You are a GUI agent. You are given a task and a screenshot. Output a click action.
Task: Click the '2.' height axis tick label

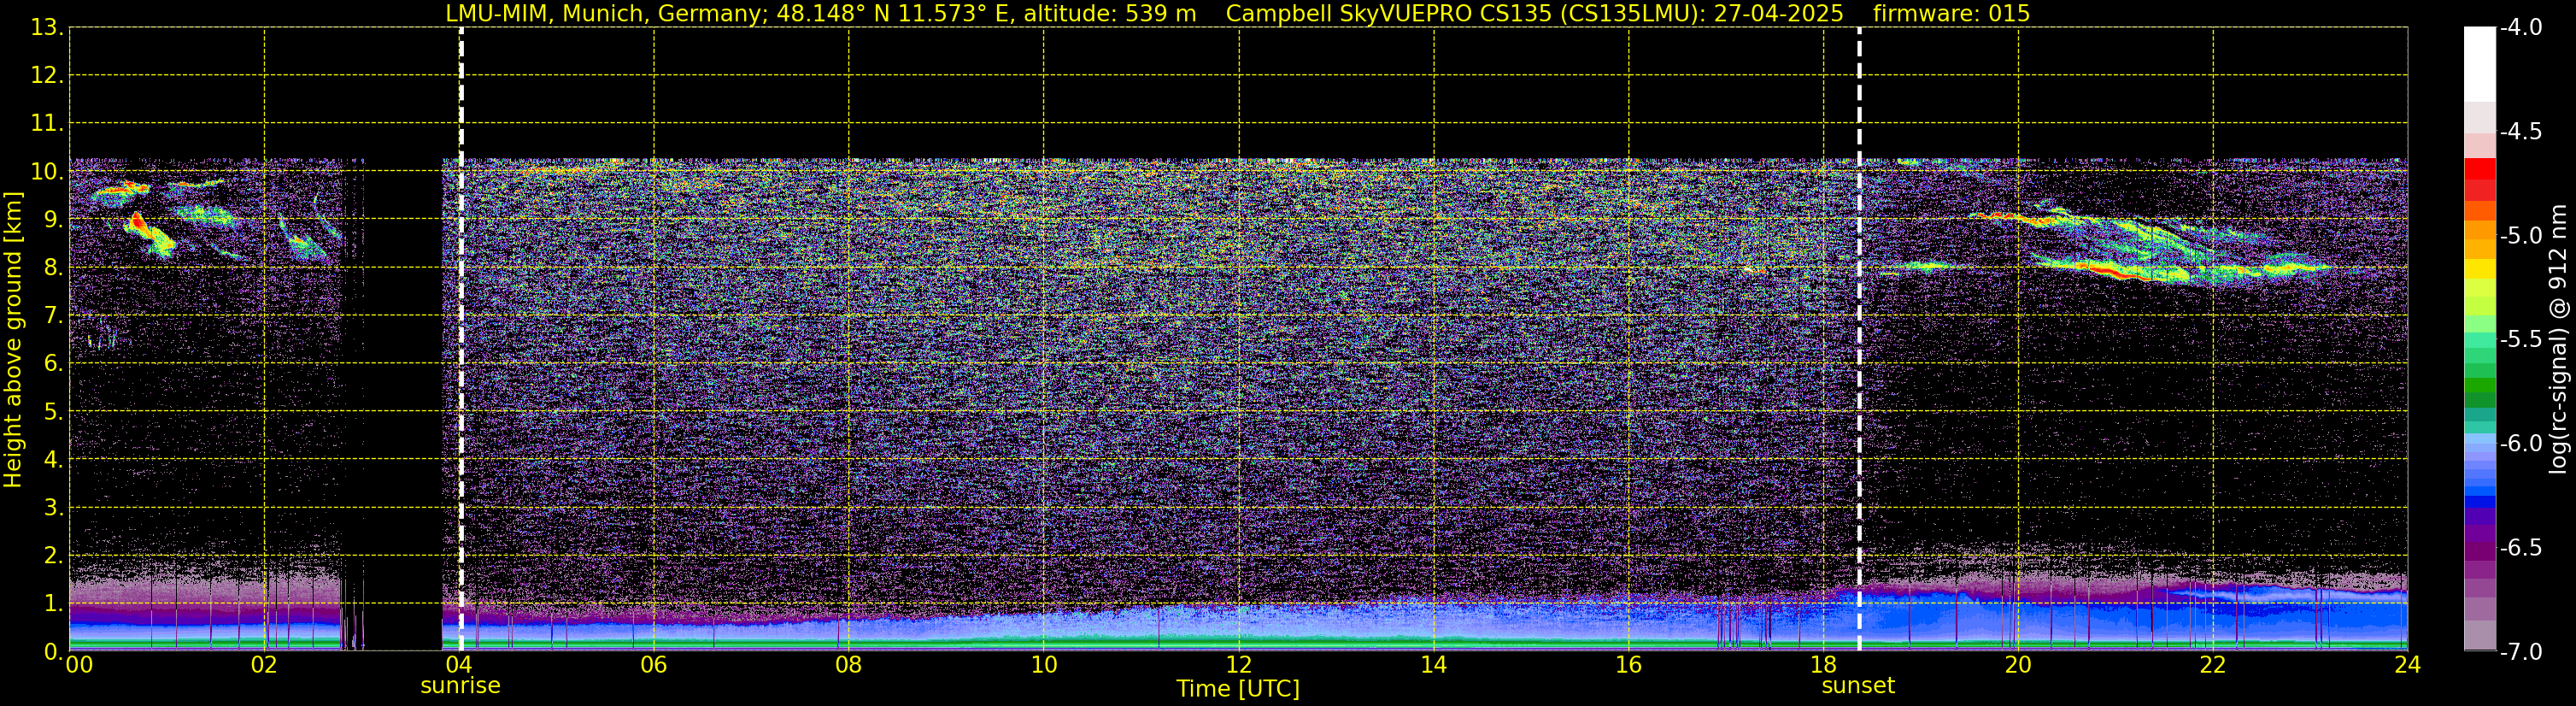coord(54,555)
